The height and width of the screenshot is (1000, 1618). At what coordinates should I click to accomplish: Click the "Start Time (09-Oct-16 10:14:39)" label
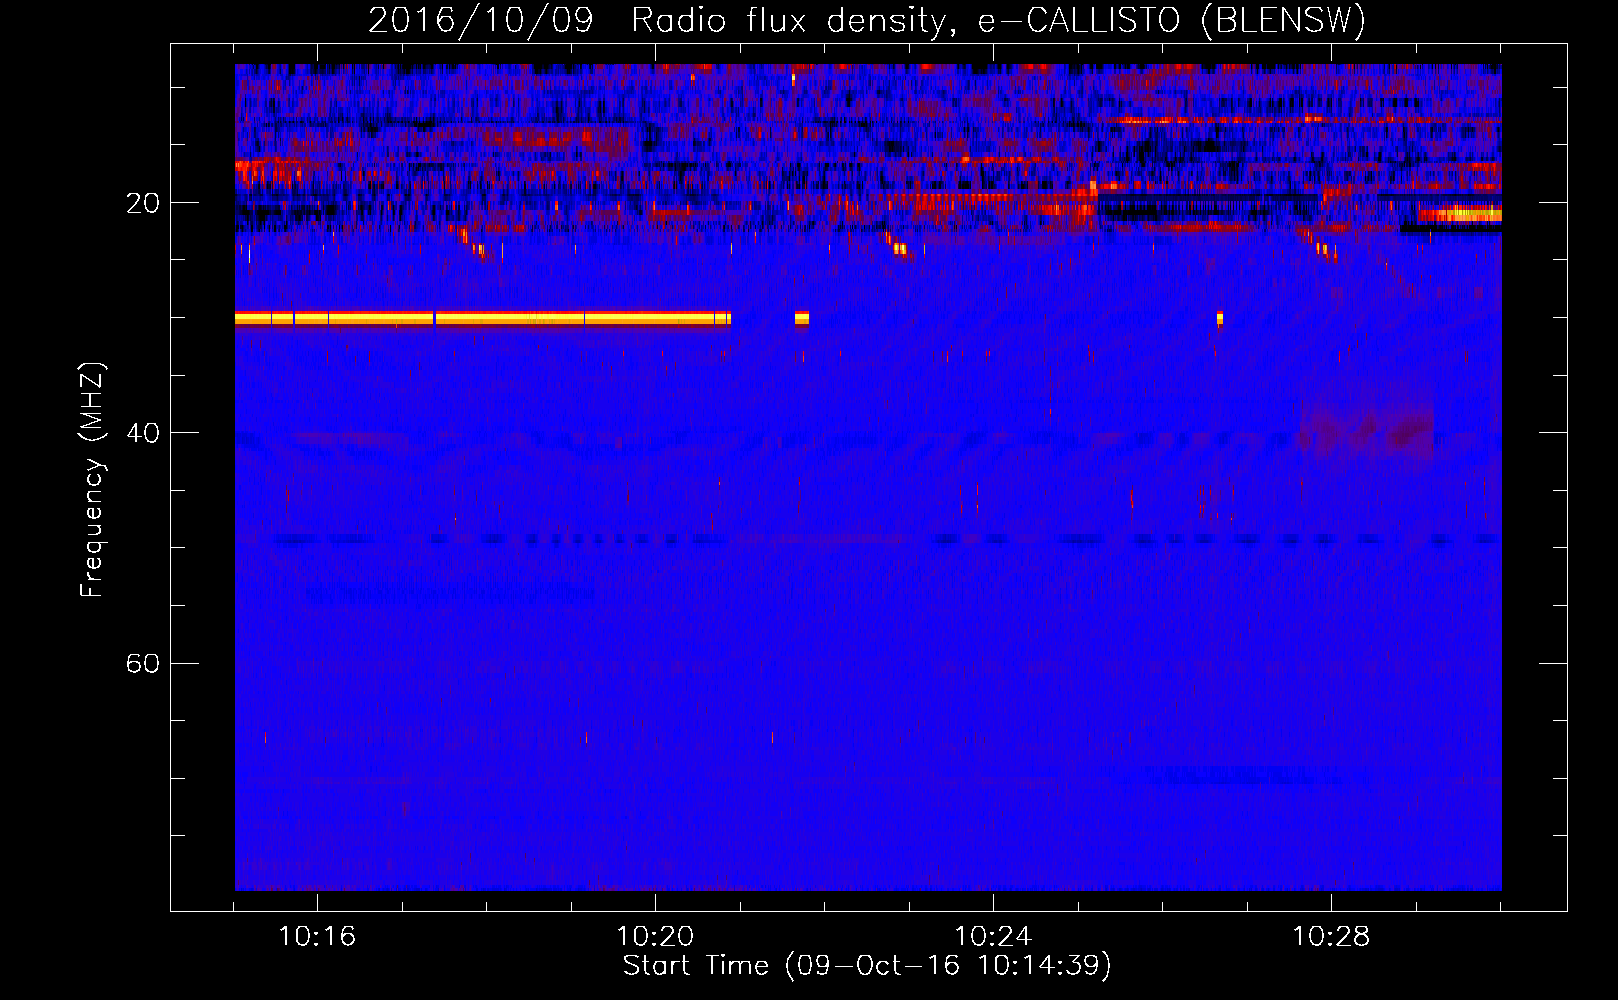coord(867,966)
